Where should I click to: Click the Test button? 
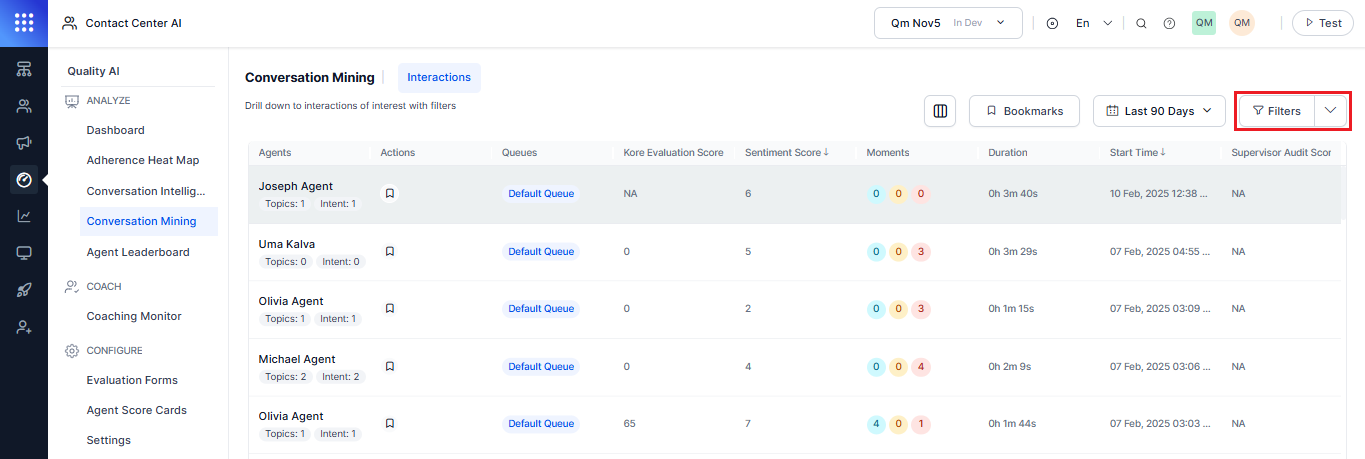tap(1321, 23)
